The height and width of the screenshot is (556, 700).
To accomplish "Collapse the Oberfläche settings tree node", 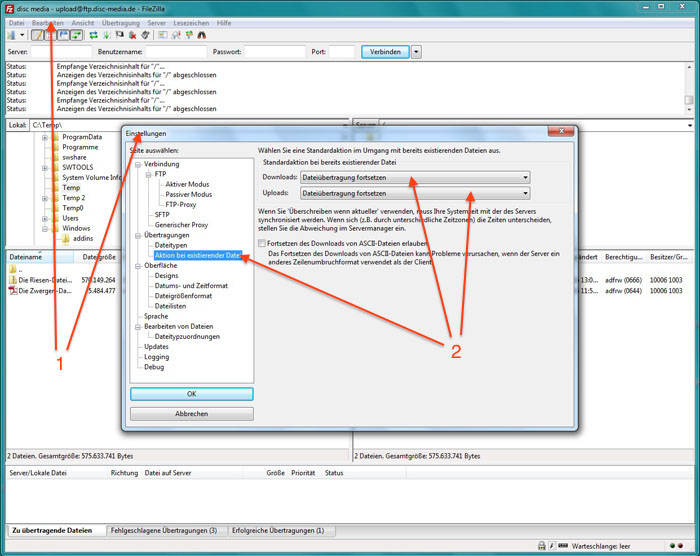I will (x=138, y=266).
